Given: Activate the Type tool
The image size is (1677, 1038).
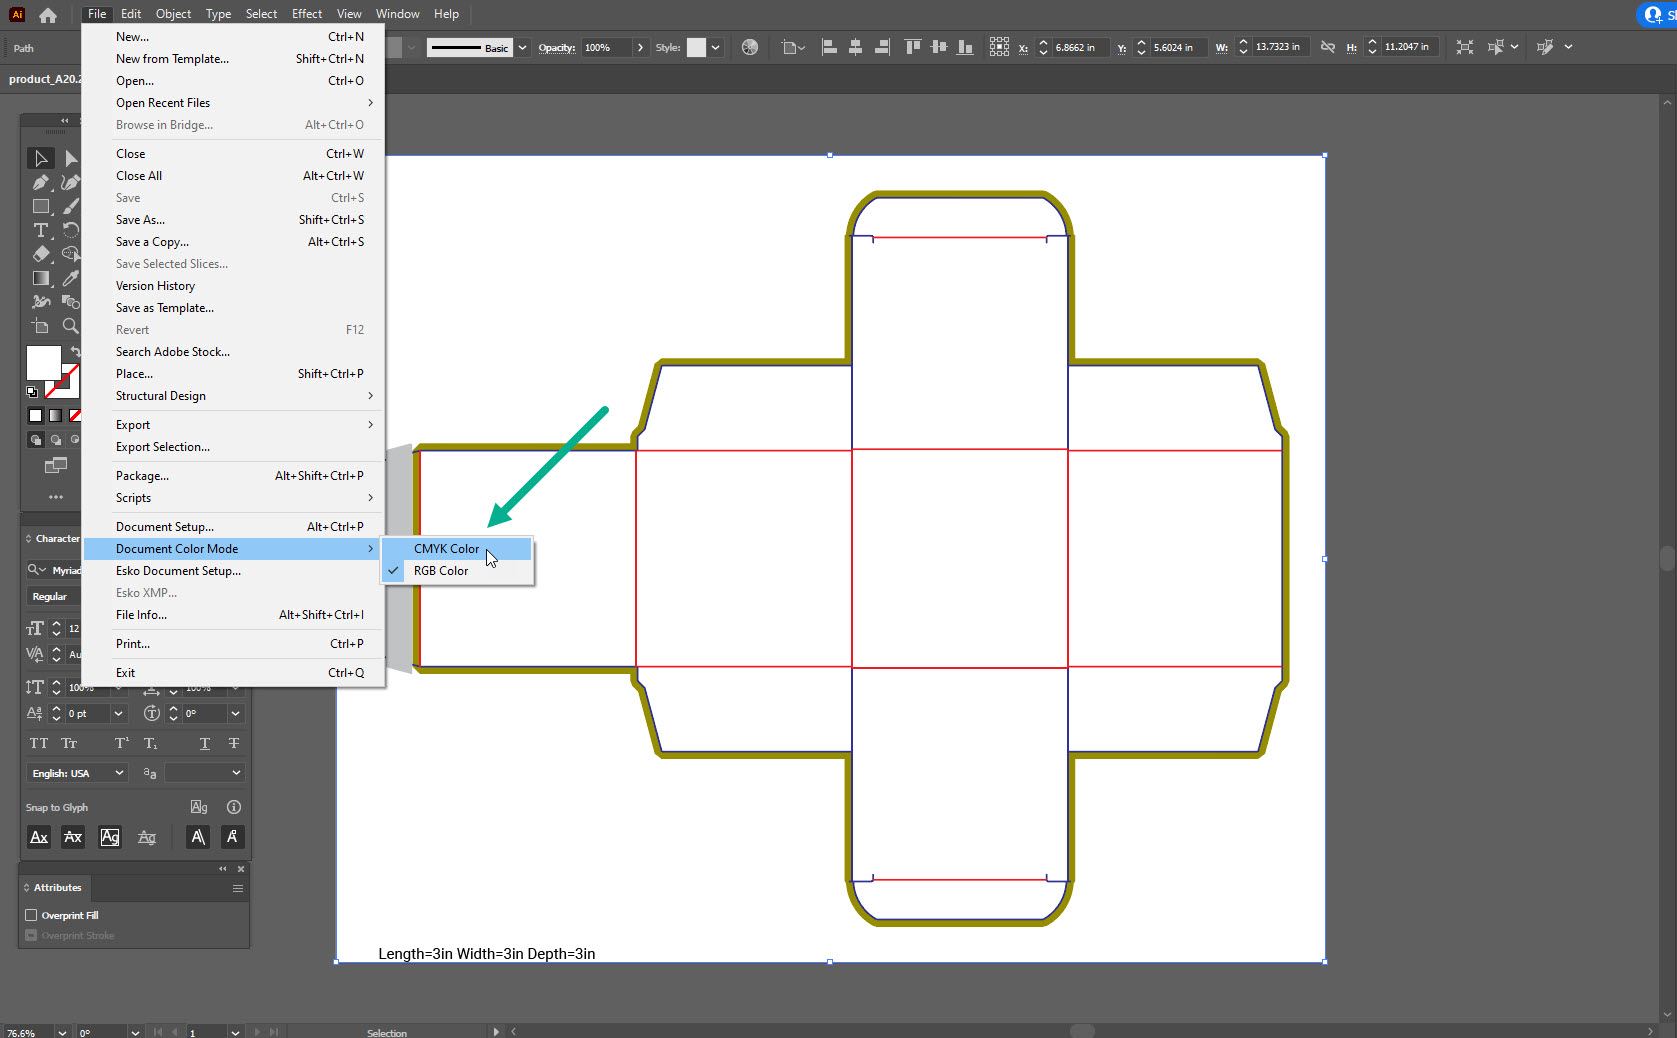Looking at the screenshot, I should click(40, 230).
